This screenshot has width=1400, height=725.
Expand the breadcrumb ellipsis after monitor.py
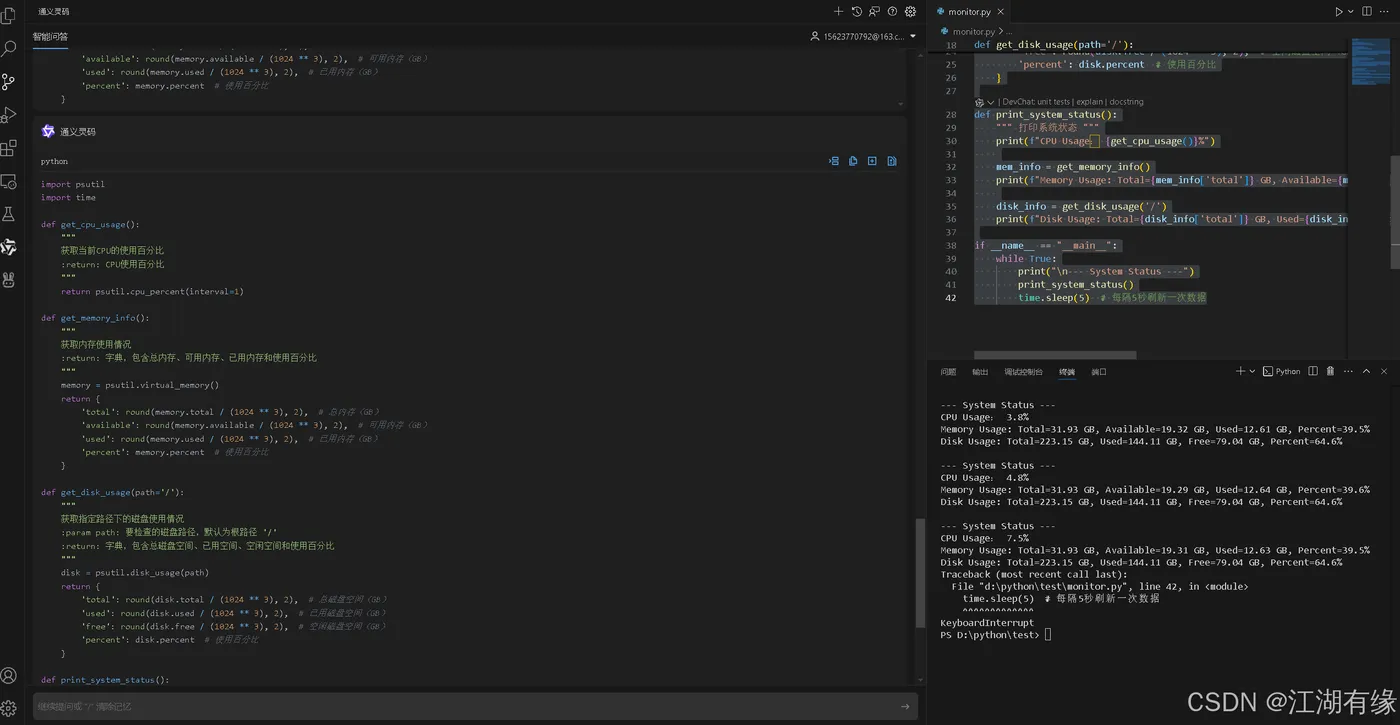1010,32
